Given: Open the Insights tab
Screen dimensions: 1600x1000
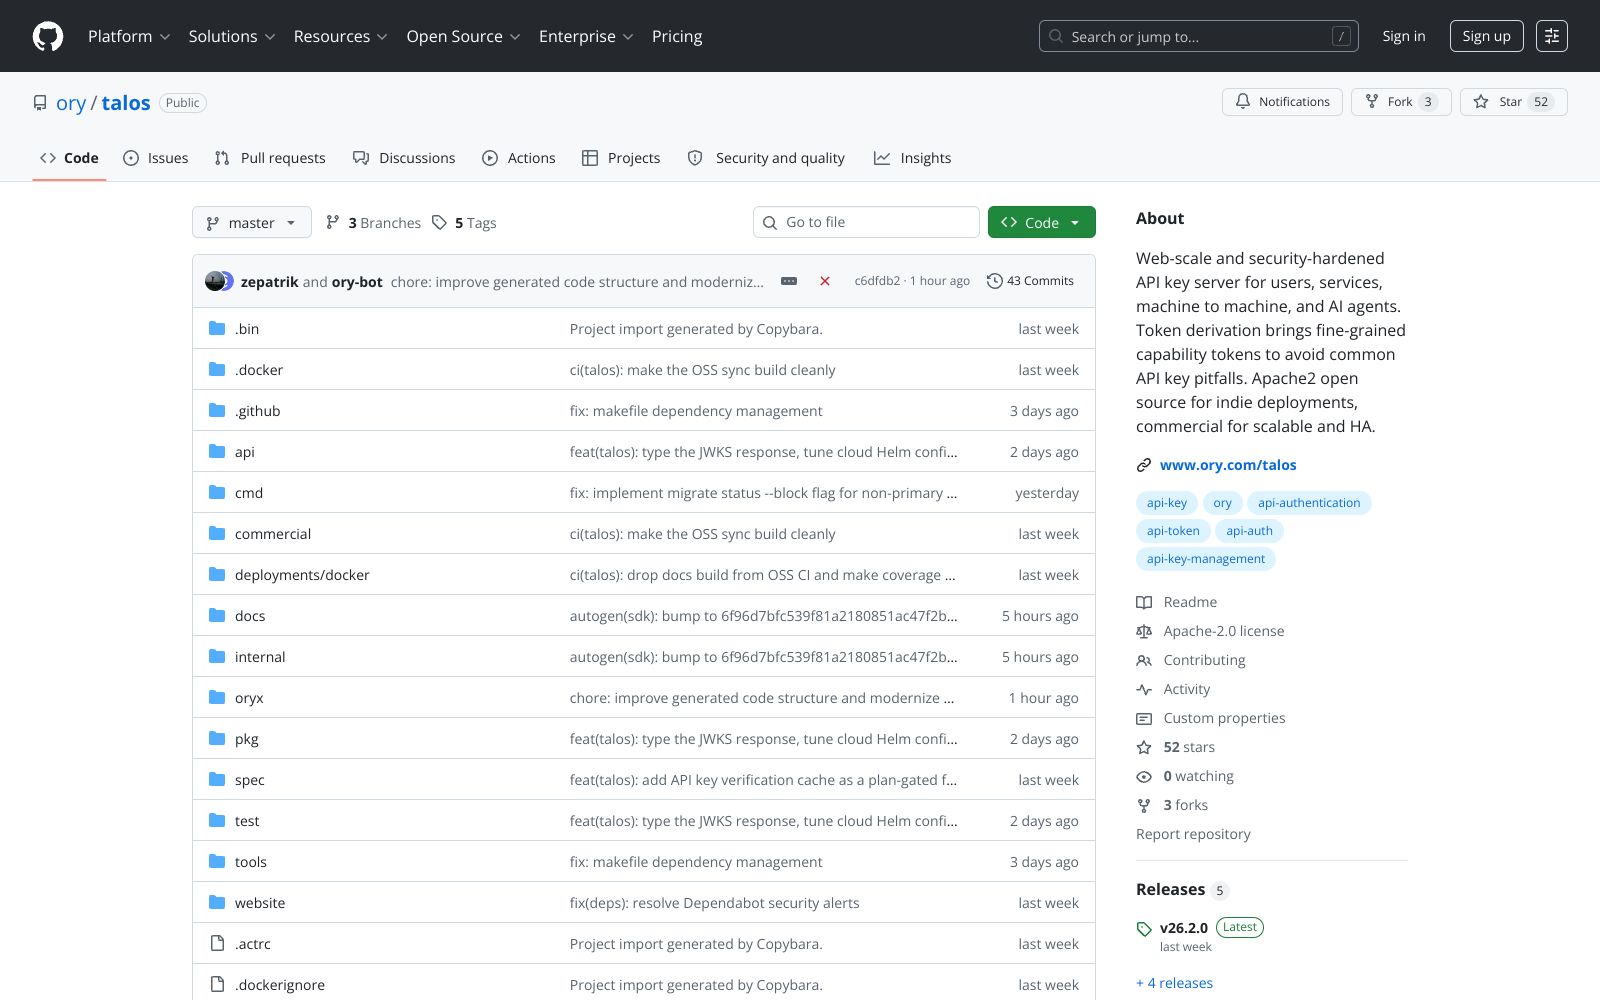Looking at the screenshot, I should [912, 158].
